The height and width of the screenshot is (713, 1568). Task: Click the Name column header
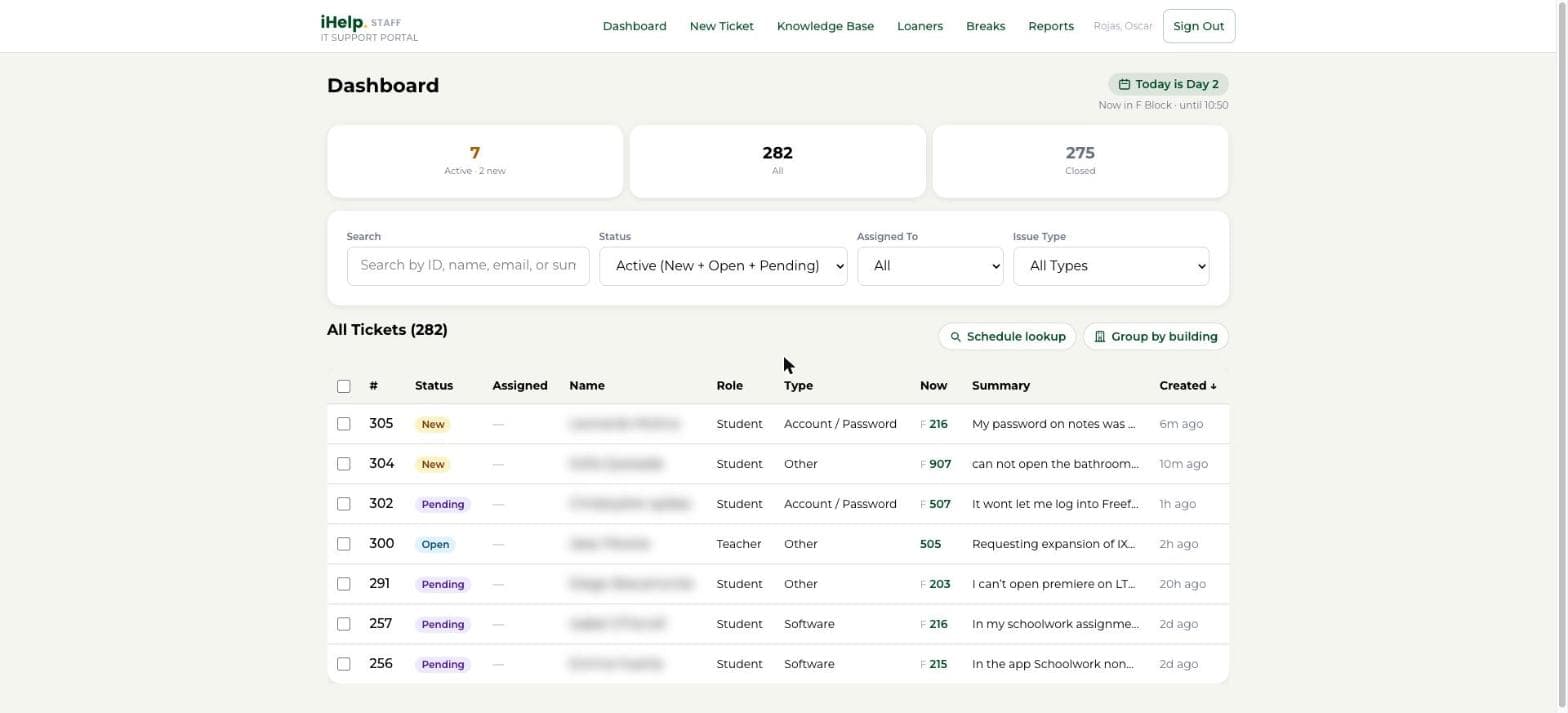point(587,386)
